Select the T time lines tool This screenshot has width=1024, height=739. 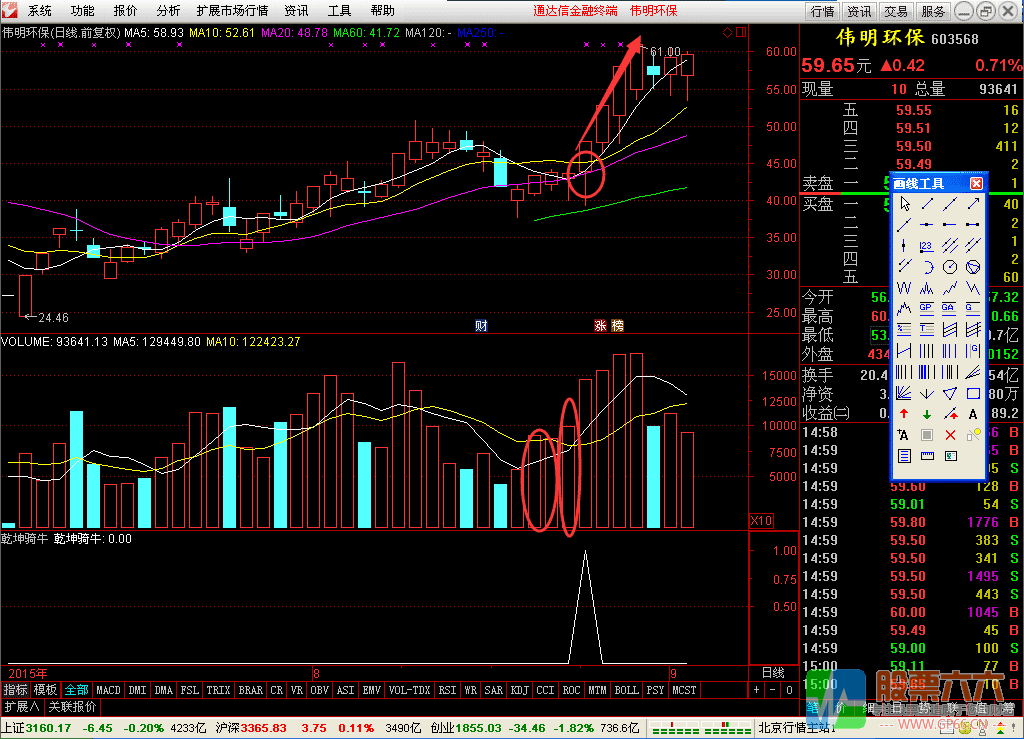coord(927,330)
